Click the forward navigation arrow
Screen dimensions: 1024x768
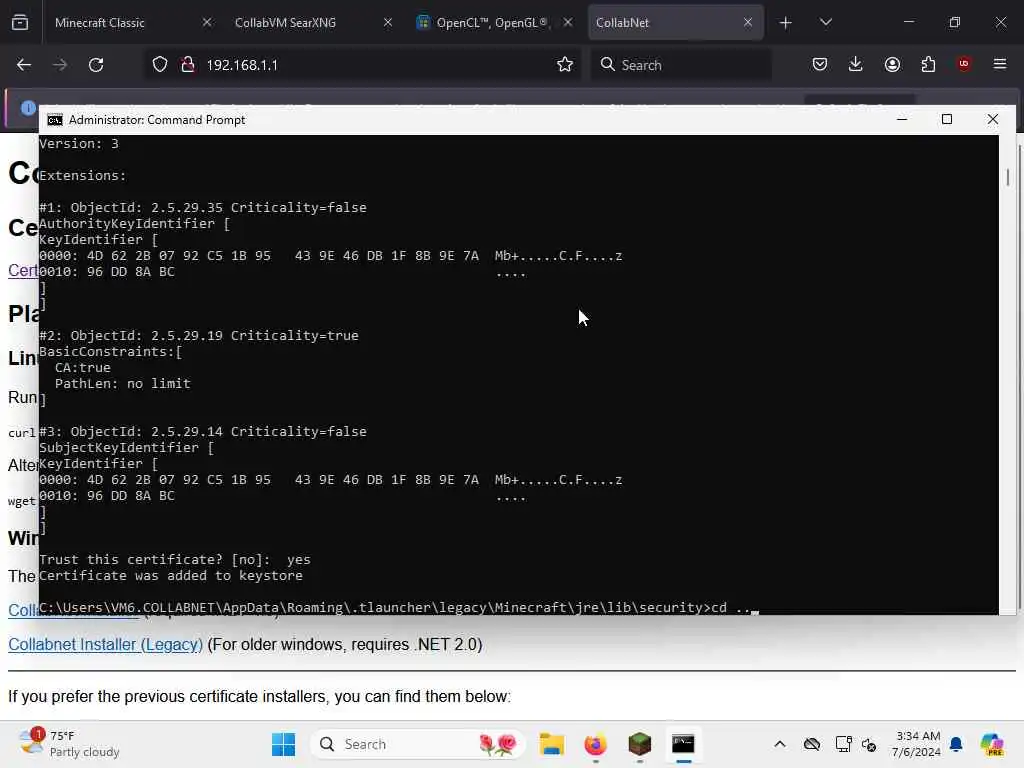tap(59, 65)
